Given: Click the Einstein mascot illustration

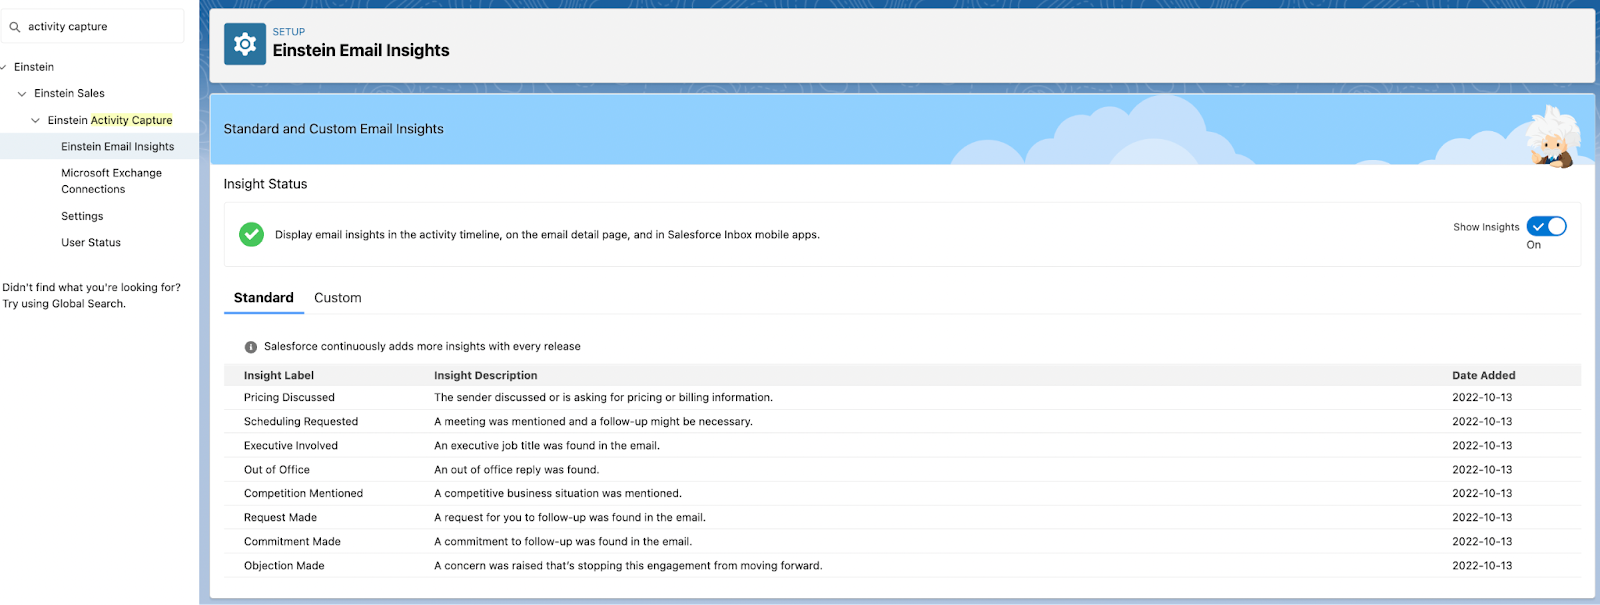Looking at the screenshot, I should pyautogui.click(x=1553, y=137).
